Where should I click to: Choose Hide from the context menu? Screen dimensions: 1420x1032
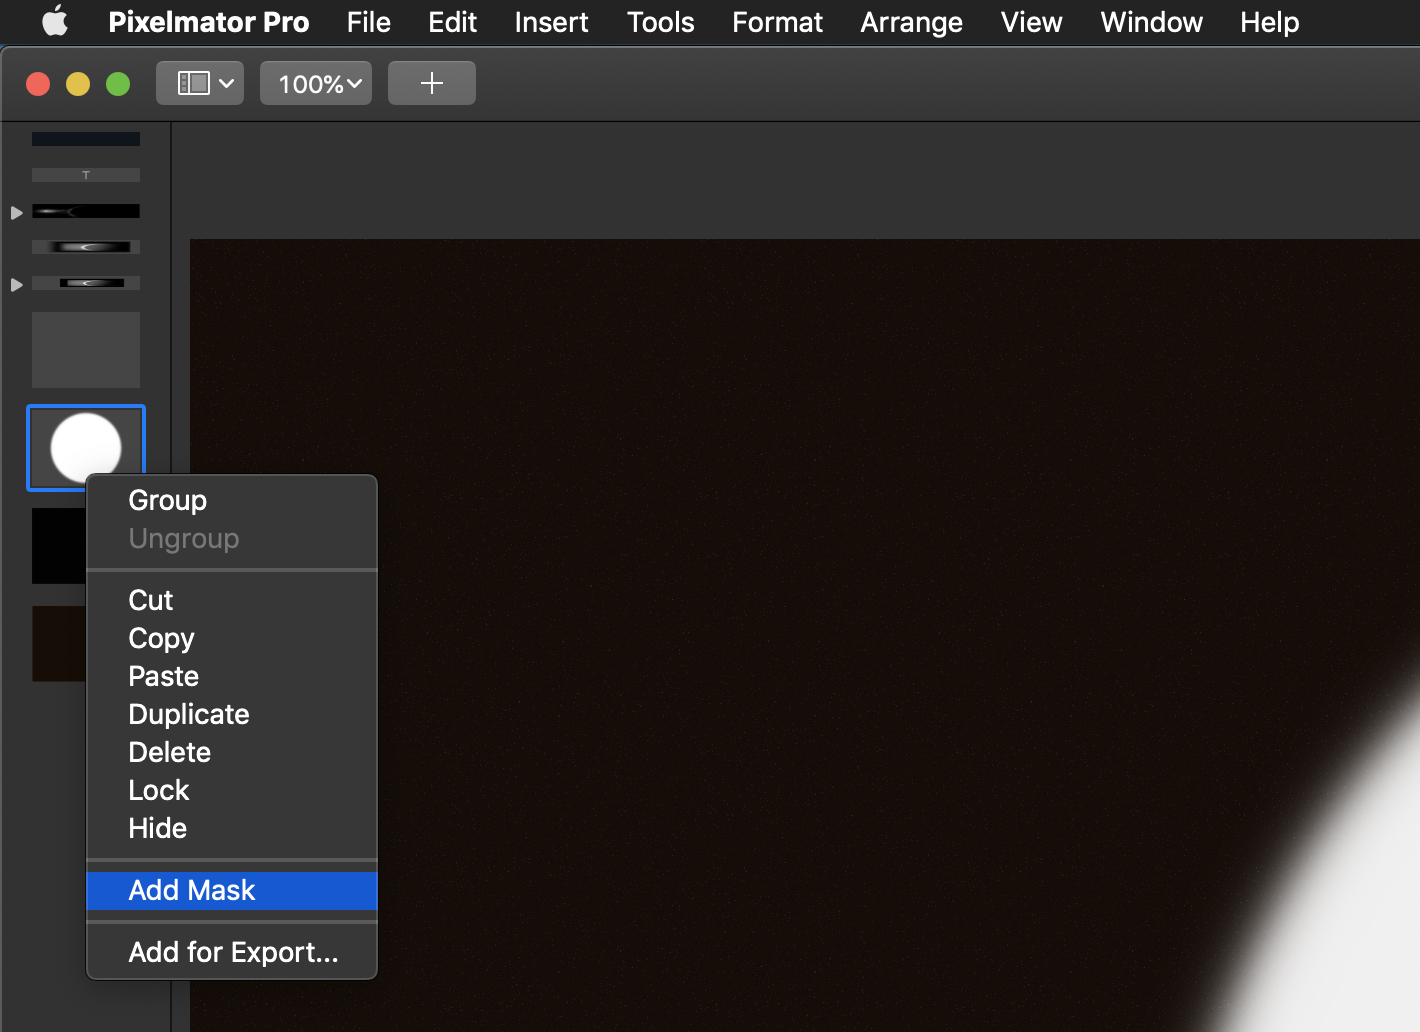coord(232,828)
